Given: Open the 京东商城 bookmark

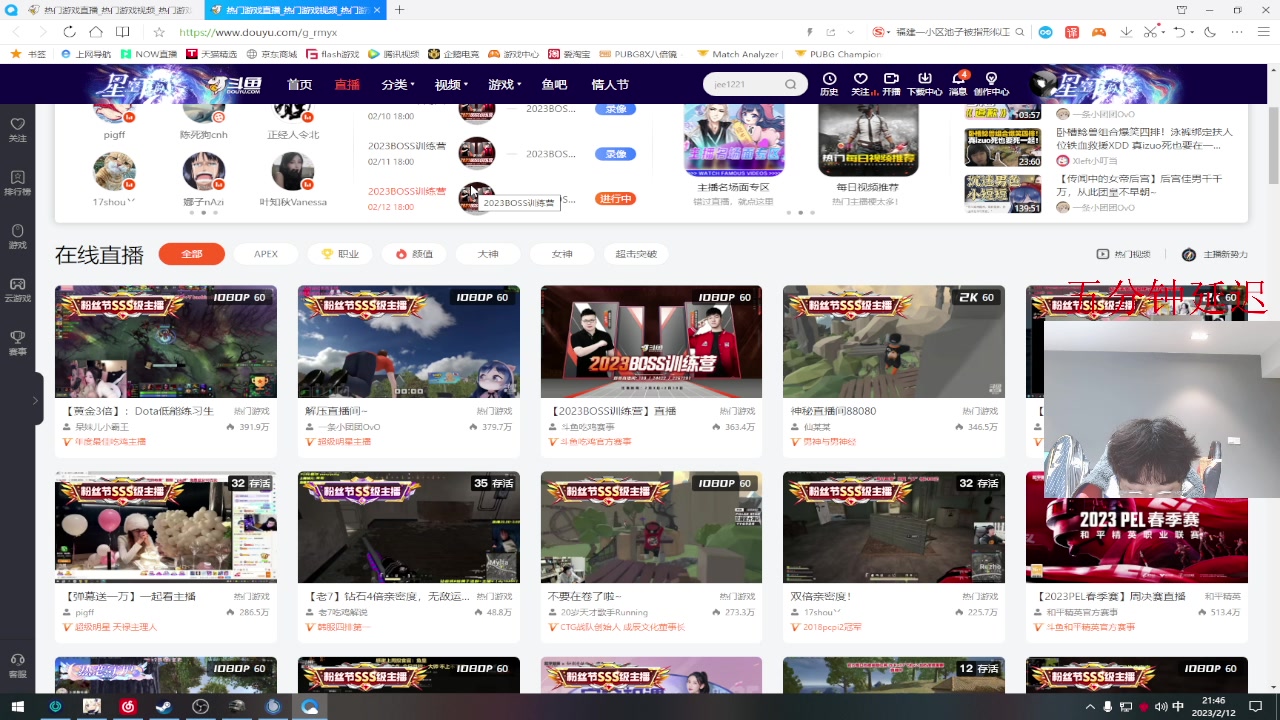Looking at the screenshot, I should 272,54.
